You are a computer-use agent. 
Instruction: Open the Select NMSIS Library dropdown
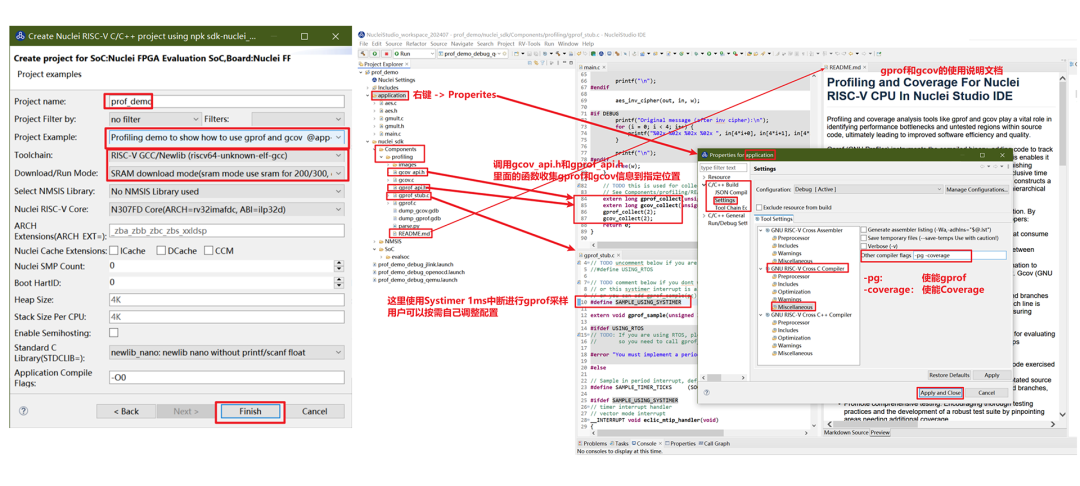tap(226, 191)
